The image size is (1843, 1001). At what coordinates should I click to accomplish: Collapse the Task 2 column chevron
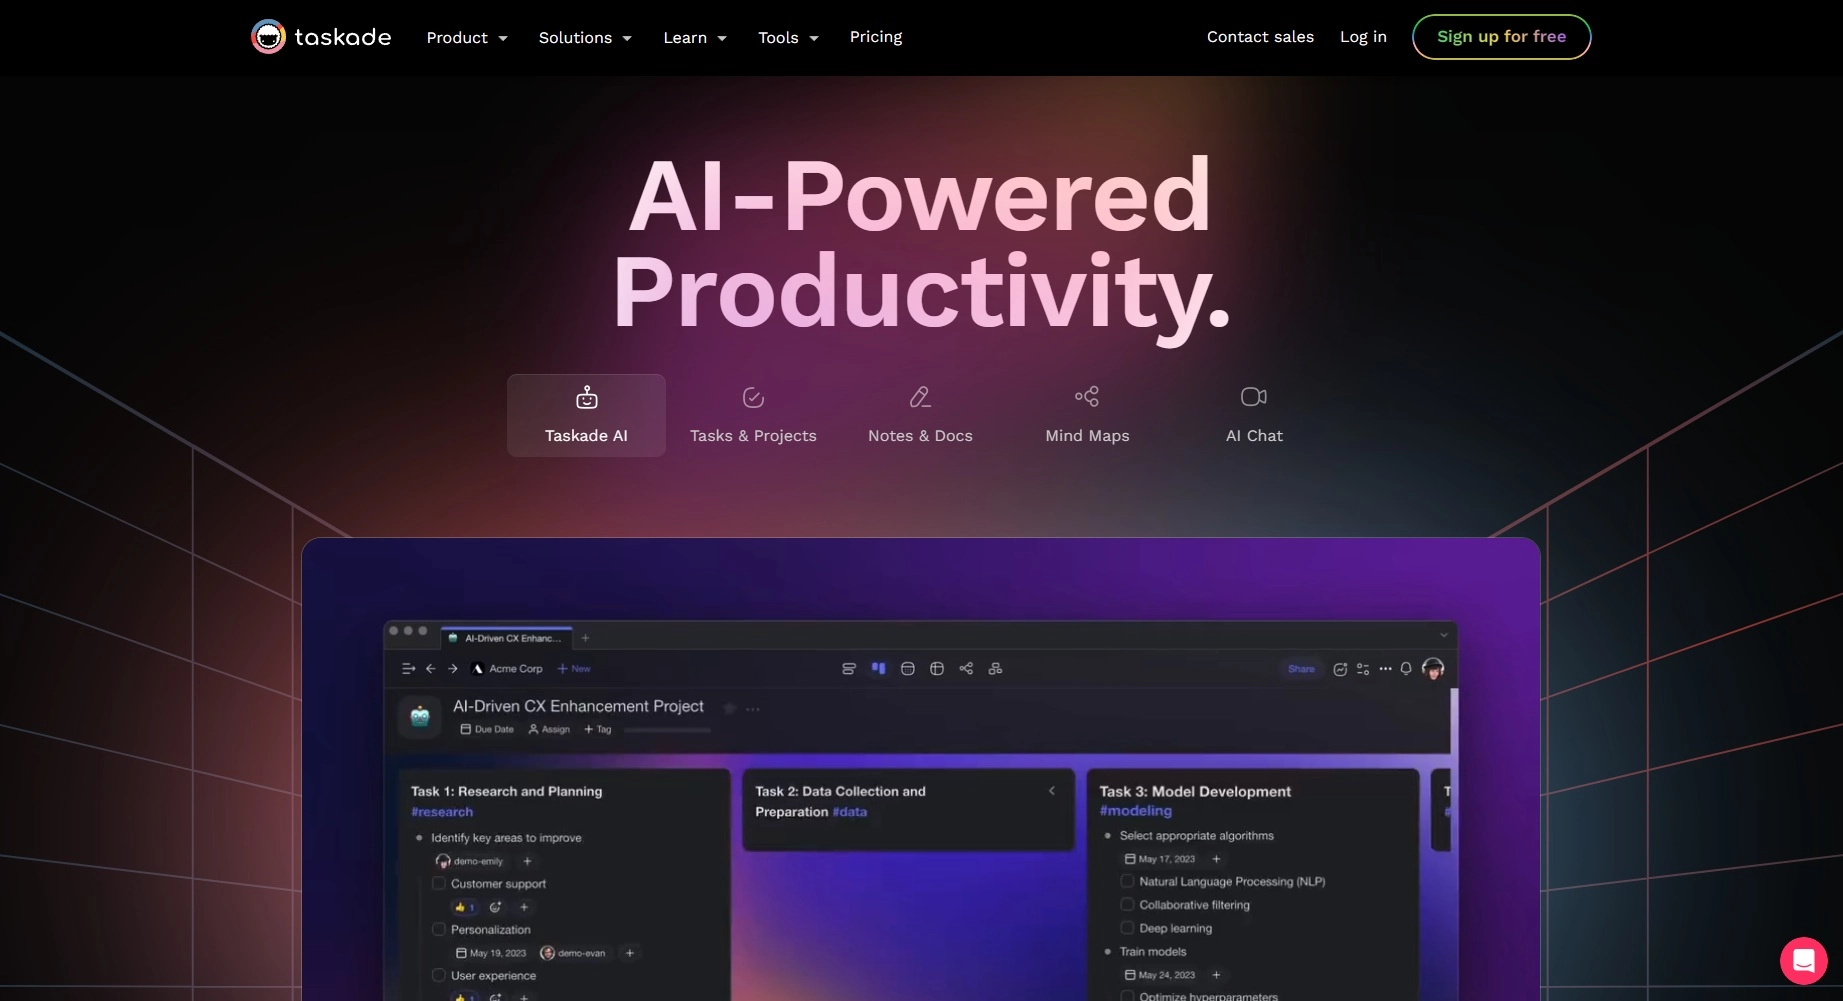point(1052,791)
